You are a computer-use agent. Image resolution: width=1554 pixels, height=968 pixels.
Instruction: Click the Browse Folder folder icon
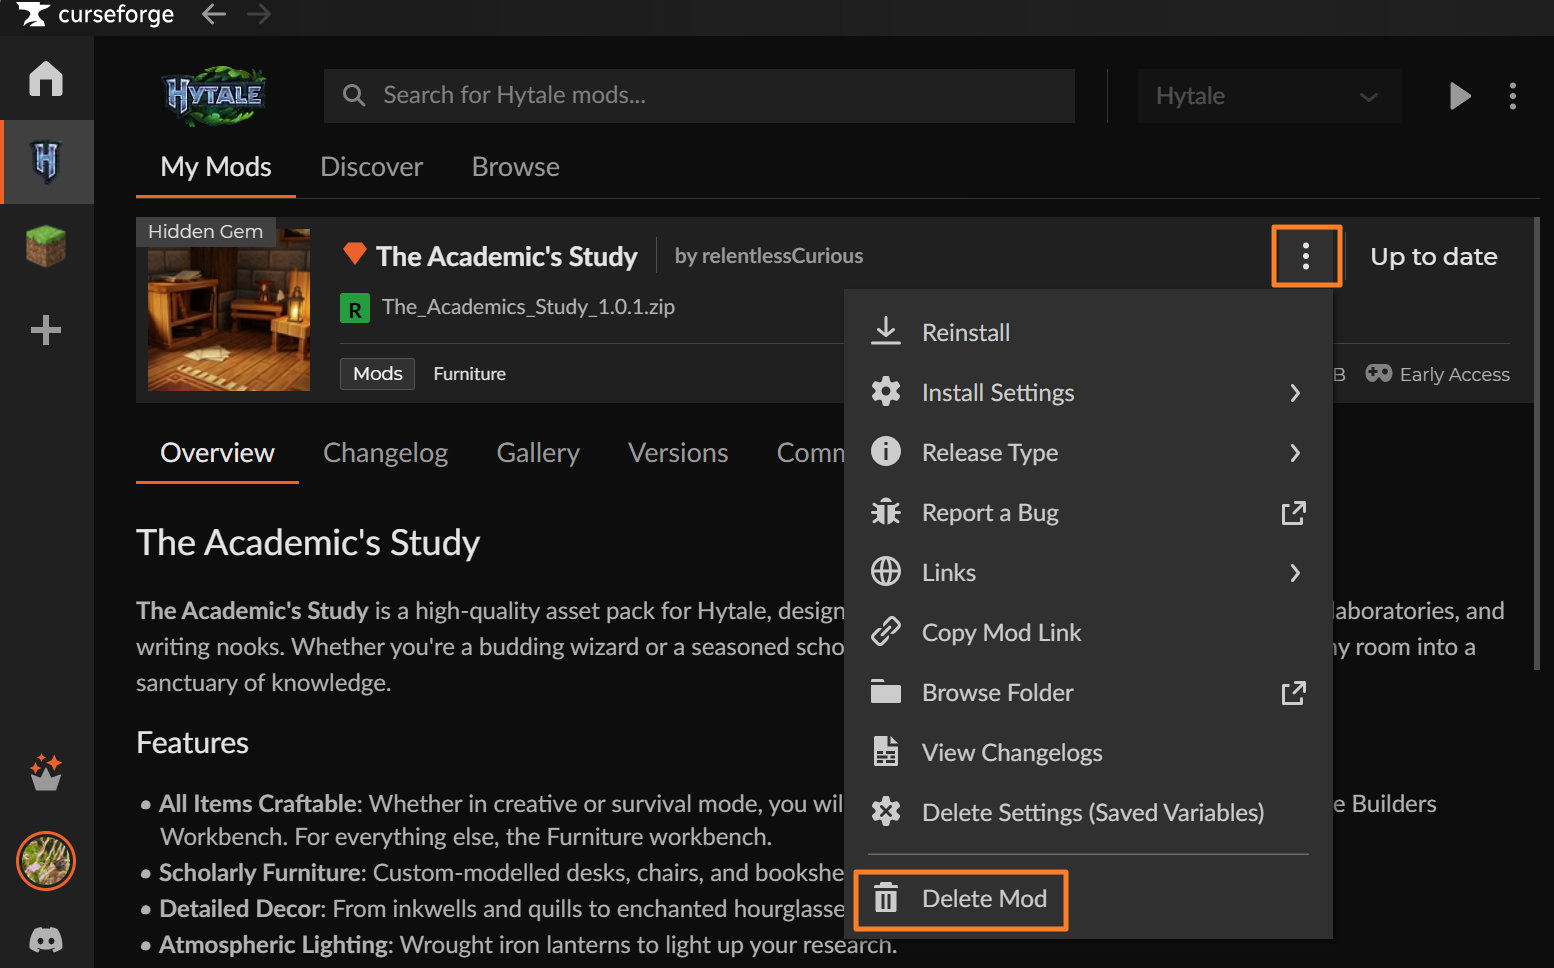(x=886, y=691)
